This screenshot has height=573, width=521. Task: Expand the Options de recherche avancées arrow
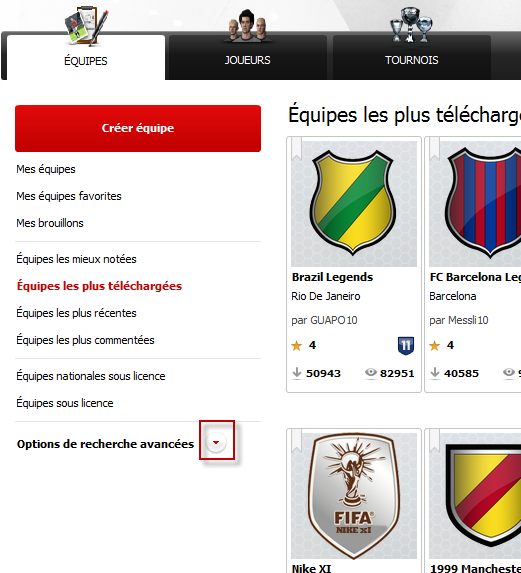(216, 443)
